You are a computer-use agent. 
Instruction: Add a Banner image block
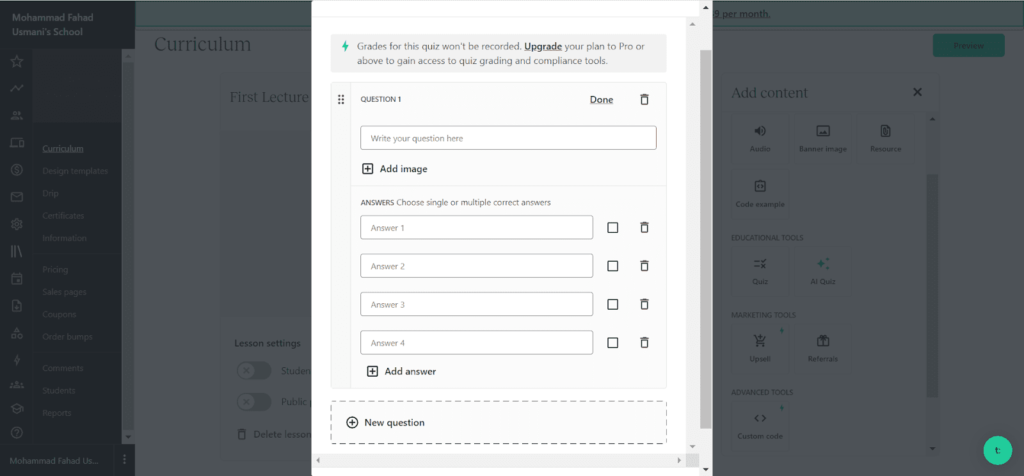(x=823, y=138)
